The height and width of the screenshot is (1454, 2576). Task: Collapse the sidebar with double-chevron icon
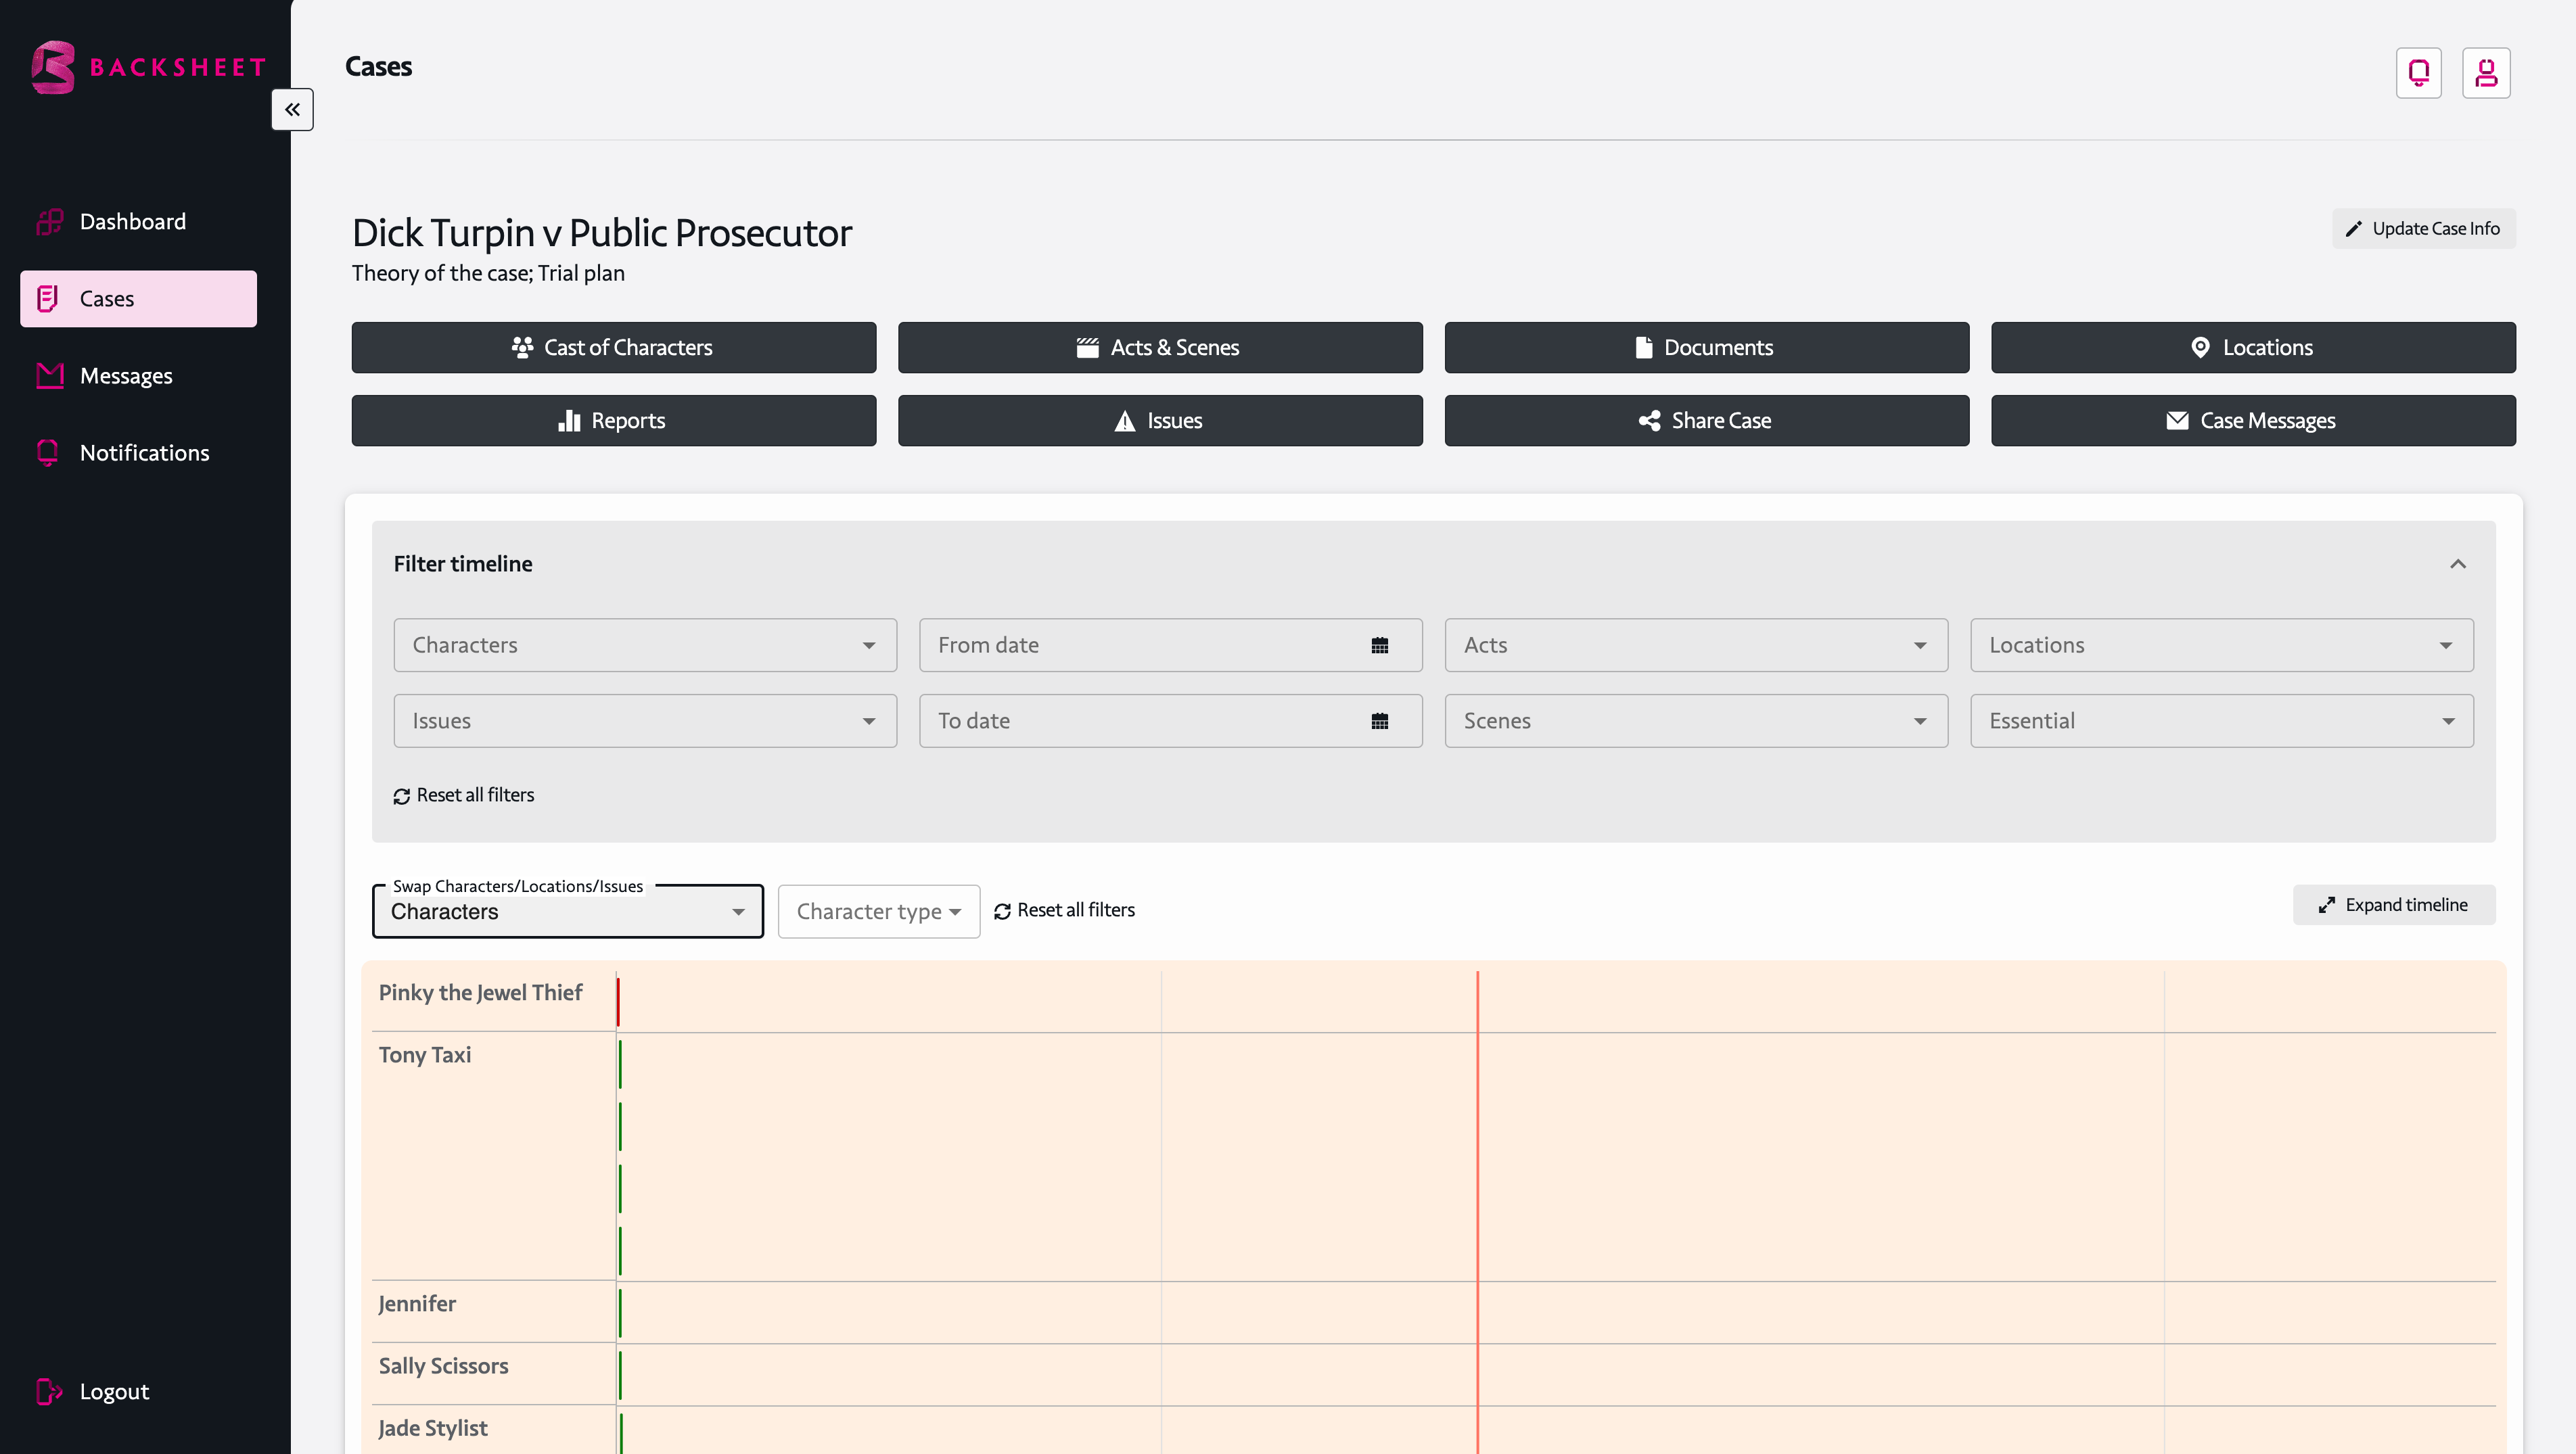[292, 110]
